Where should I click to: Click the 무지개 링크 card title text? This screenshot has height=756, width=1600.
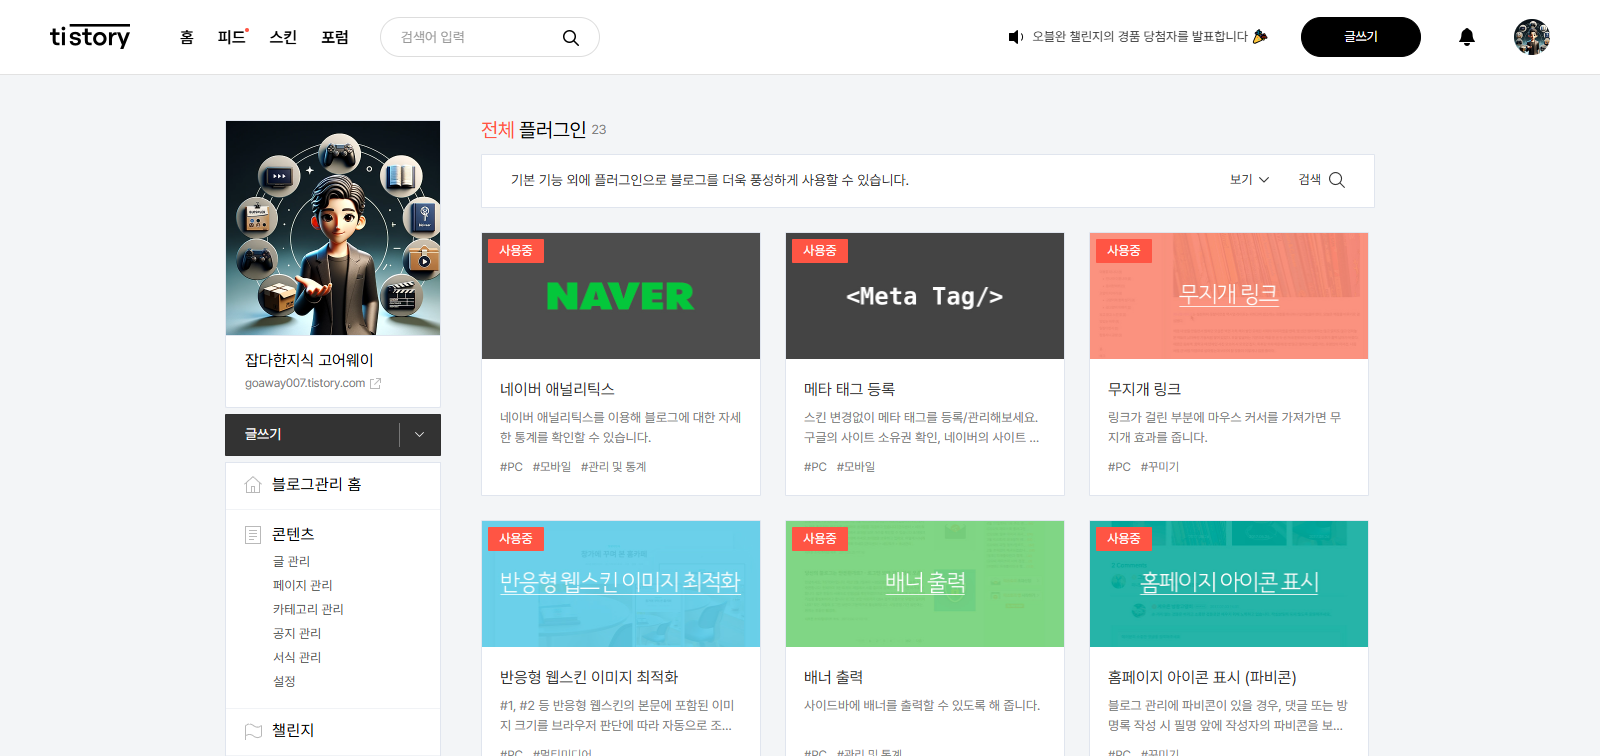tap(1144, 389)
